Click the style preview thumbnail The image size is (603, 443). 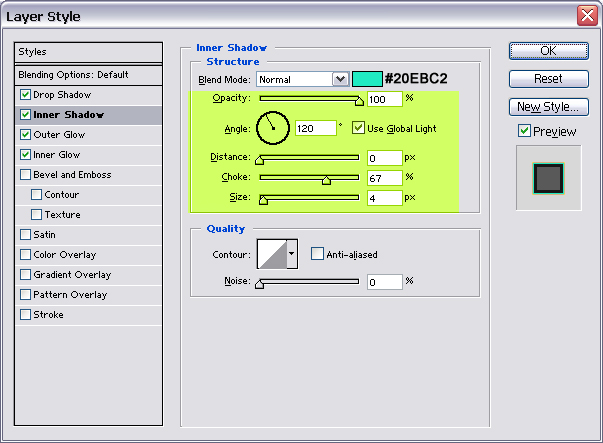point(547,178)
